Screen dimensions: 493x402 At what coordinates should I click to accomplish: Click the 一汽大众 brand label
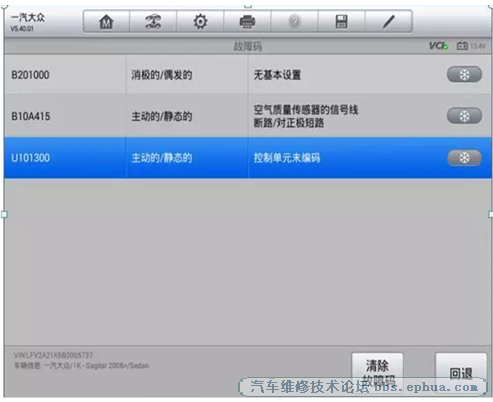28,17
